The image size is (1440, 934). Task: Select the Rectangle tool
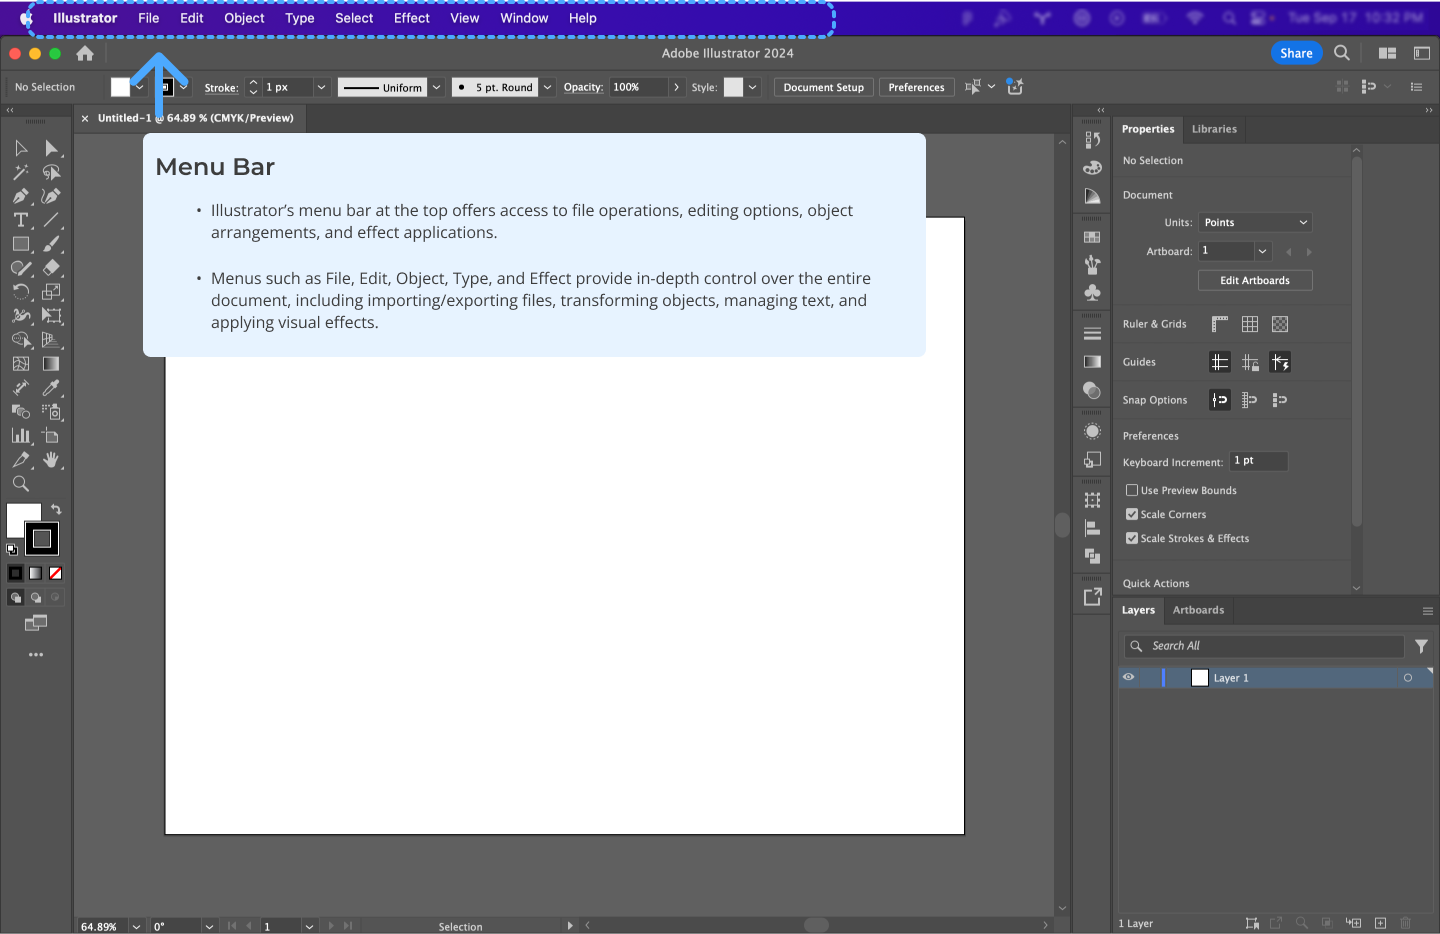click(x=21, y=243)
